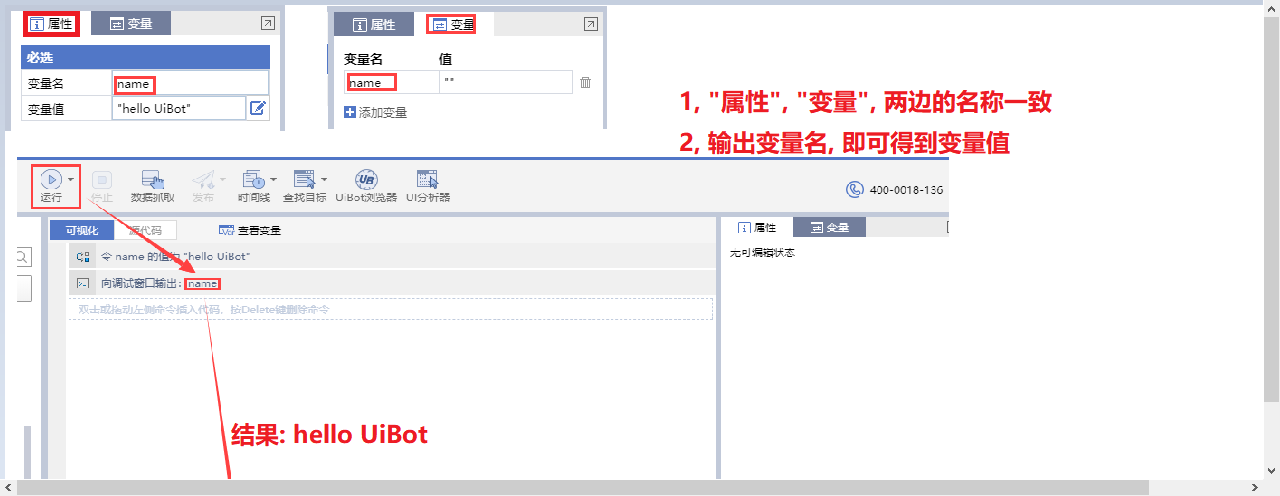Pop out the top-left properties panel
The image size is (1280, 496).
[267, 23]
